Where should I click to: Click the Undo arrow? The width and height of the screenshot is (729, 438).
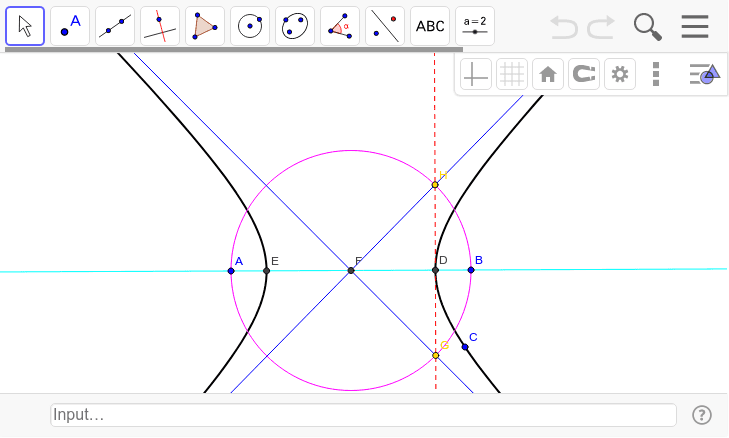pos(564,27)
